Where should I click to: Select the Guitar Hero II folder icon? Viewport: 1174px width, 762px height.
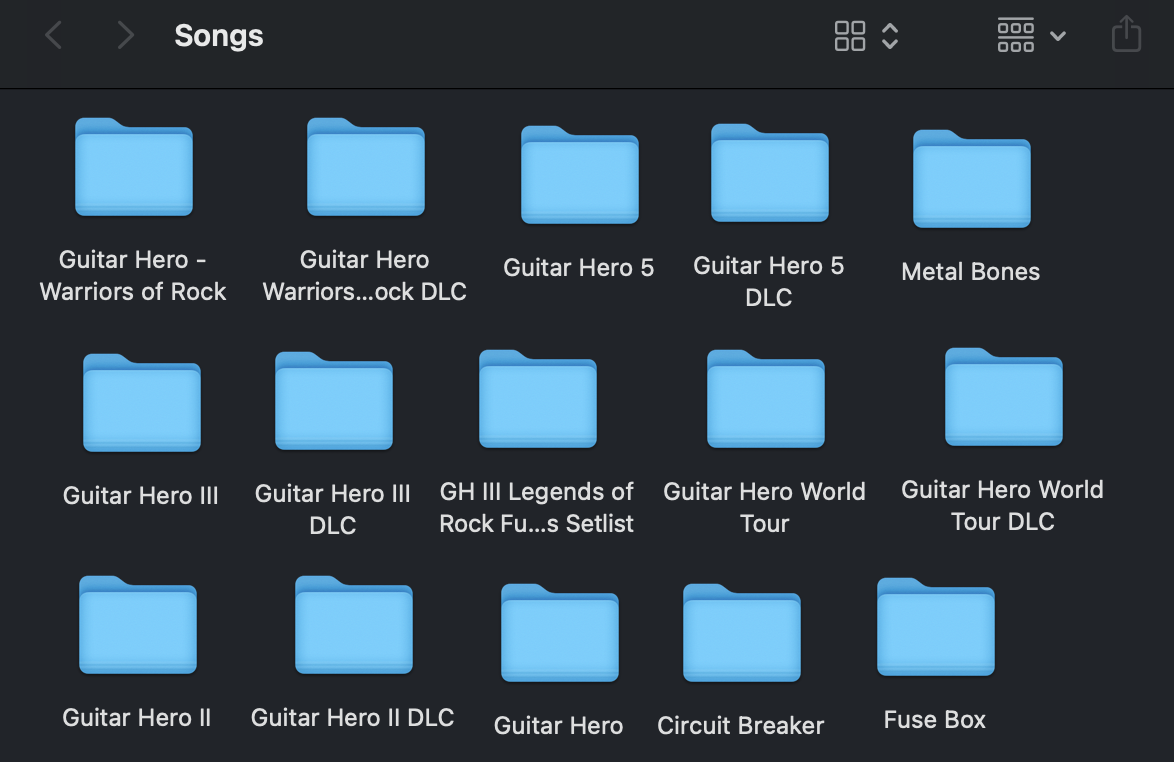(138, 625)
